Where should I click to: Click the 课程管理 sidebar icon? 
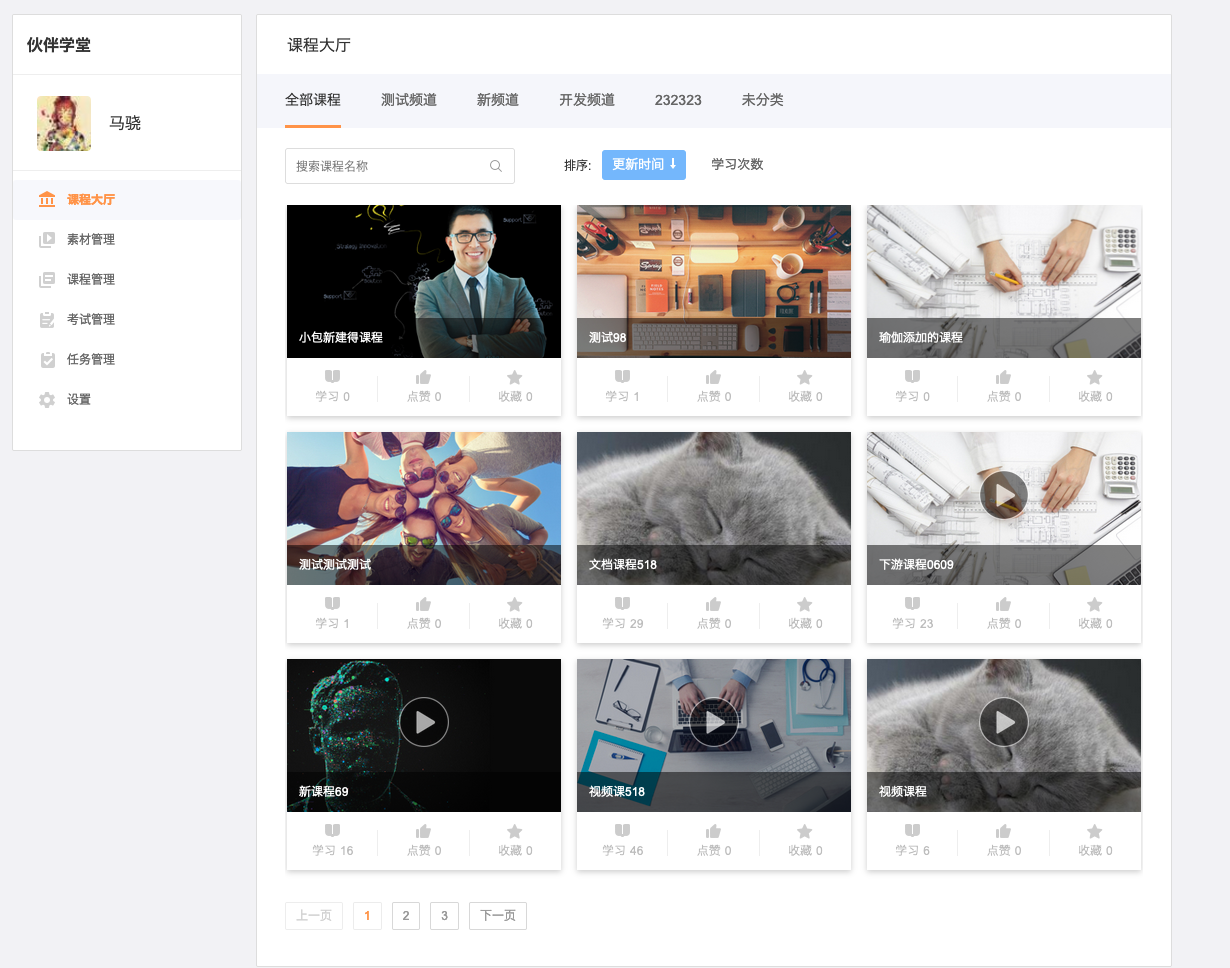[x=47, y=279]
